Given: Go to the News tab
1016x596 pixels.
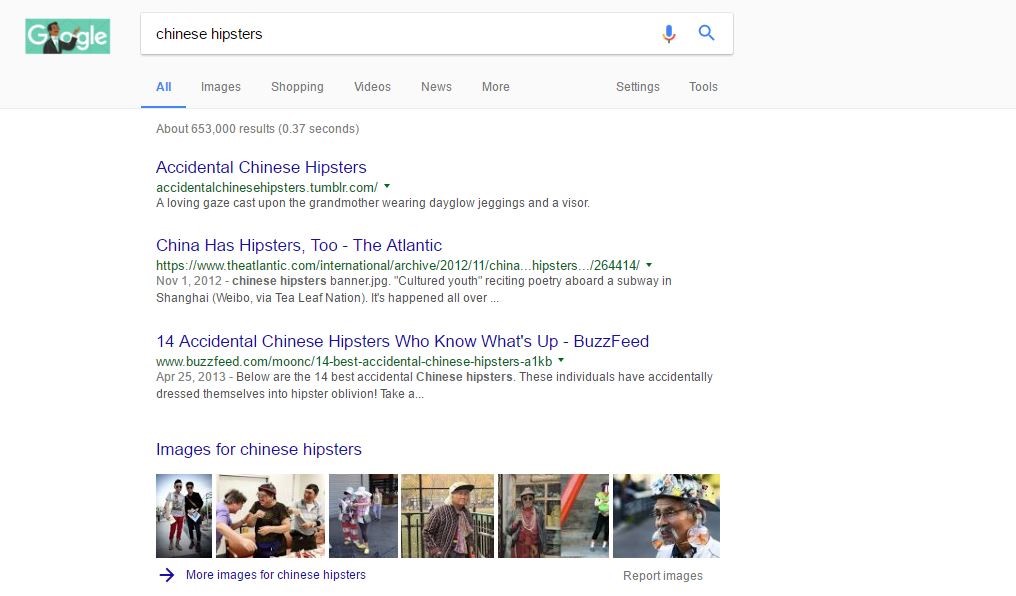Looking at the screenshot, I should click(436, 87).
